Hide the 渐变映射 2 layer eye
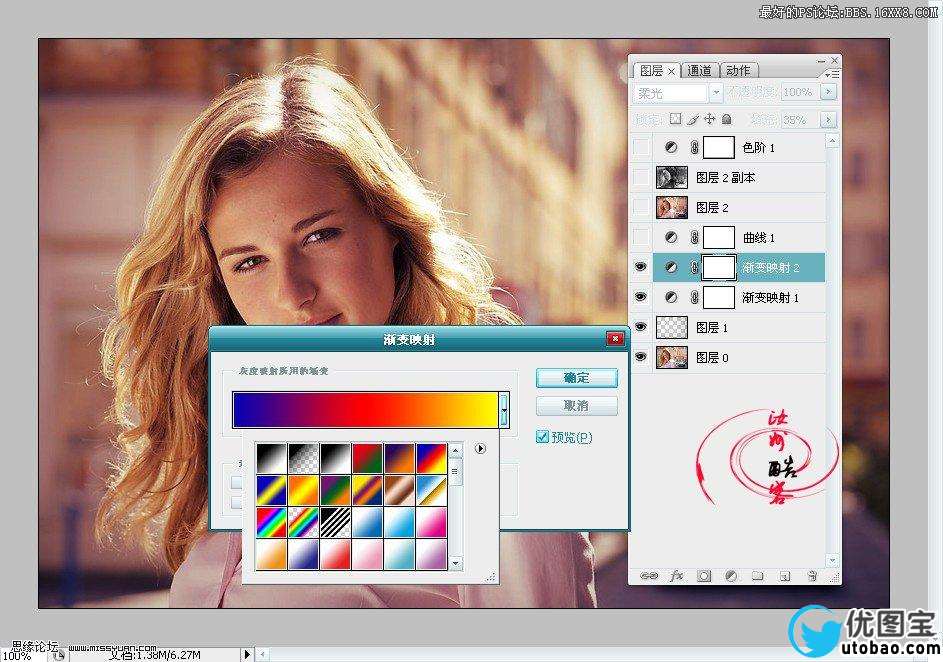The image size is (943, 662). tap(641, 267)
